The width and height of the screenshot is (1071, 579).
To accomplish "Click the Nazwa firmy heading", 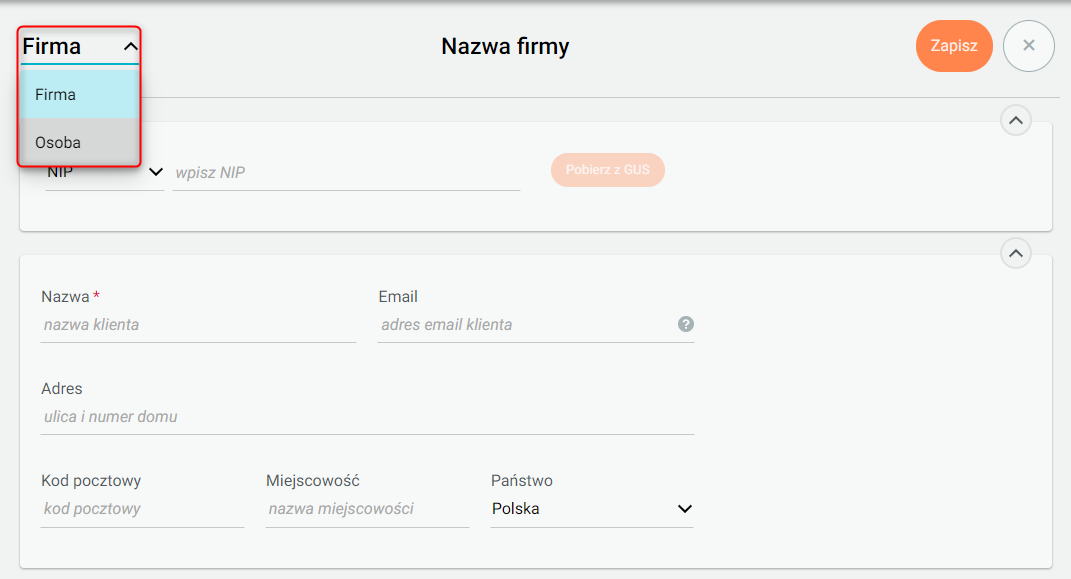I will (x=505, y=46).
